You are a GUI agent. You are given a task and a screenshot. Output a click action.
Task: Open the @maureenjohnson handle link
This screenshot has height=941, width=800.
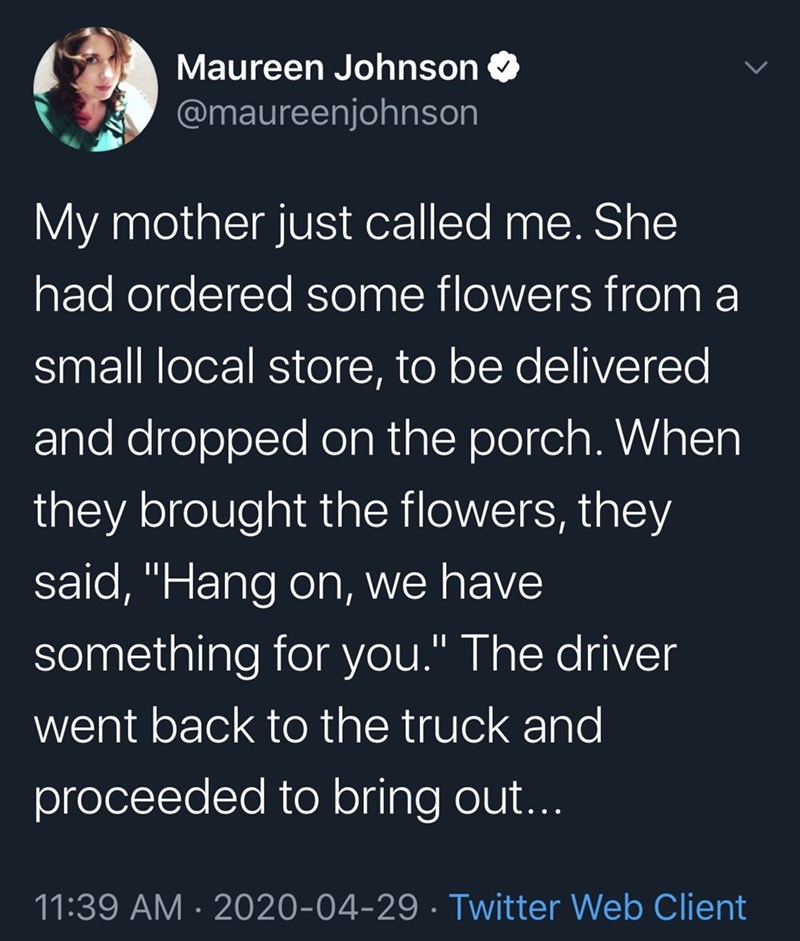pos(327,113)
